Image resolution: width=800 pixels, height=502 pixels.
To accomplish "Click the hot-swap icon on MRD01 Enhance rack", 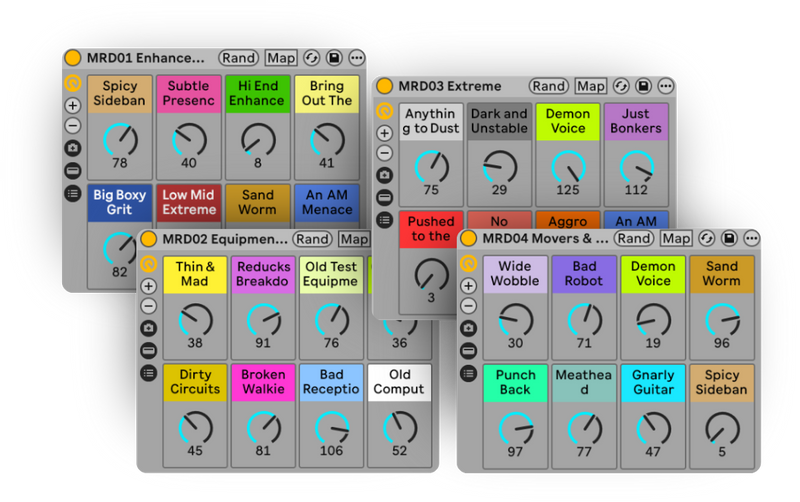I will pos(311,58).
